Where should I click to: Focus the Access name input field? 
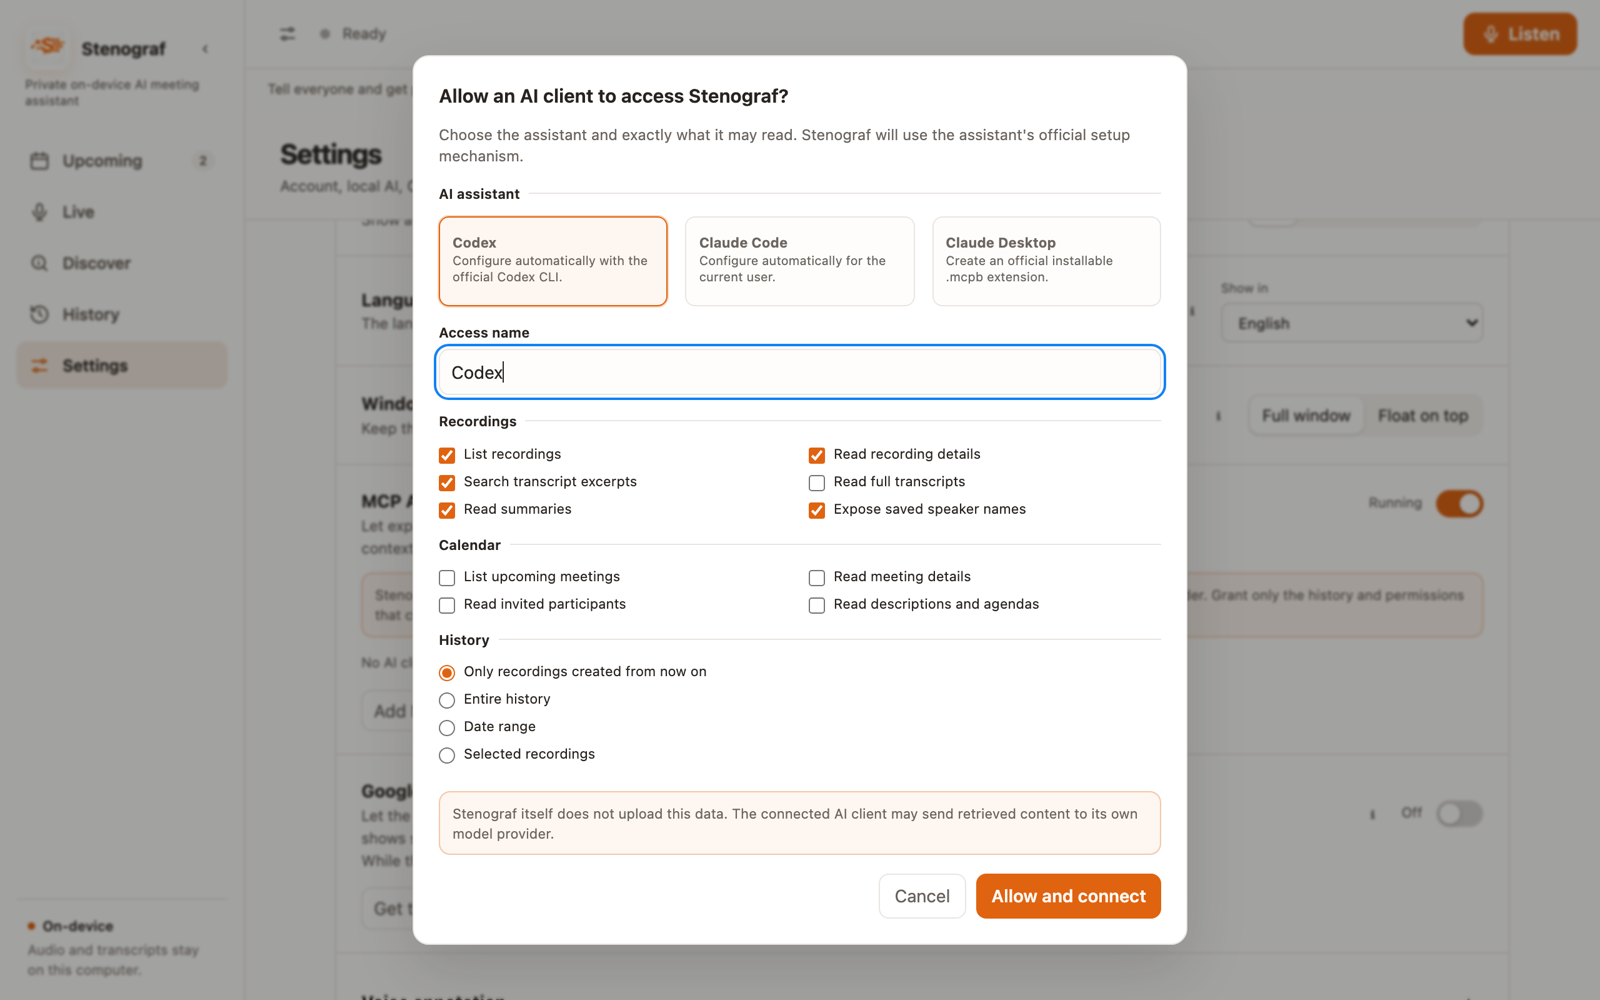(x=800, y=372)
